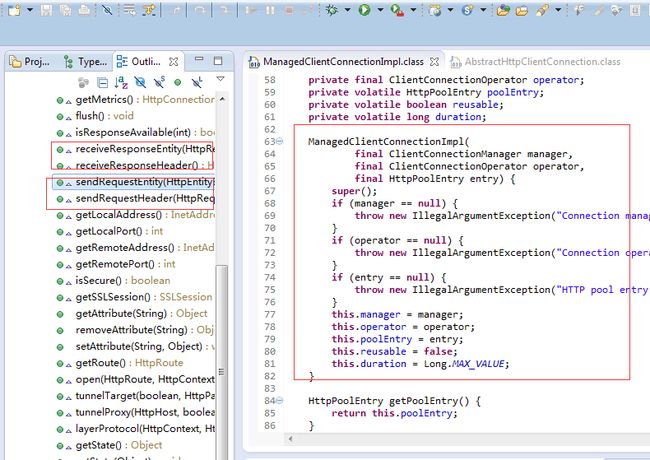Open the dropdown next to blue S icon
This screenshot has height=460, width=650.
483,10
